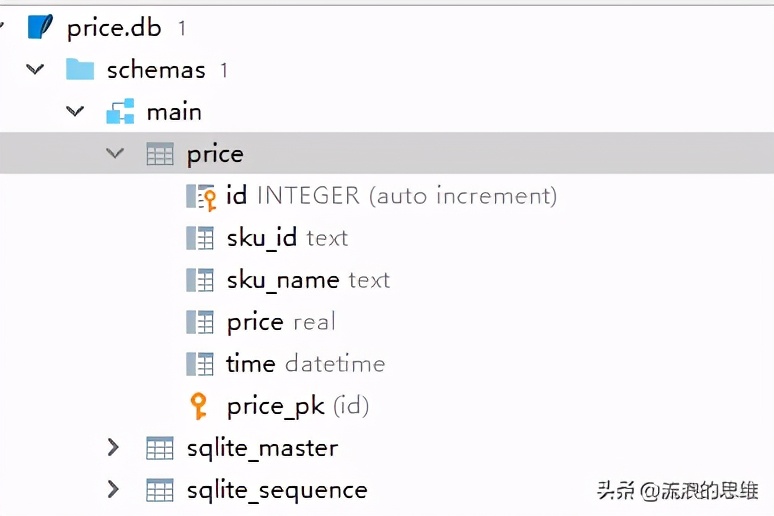
Task: Select the time datetime column
Action: click(305, 364)
